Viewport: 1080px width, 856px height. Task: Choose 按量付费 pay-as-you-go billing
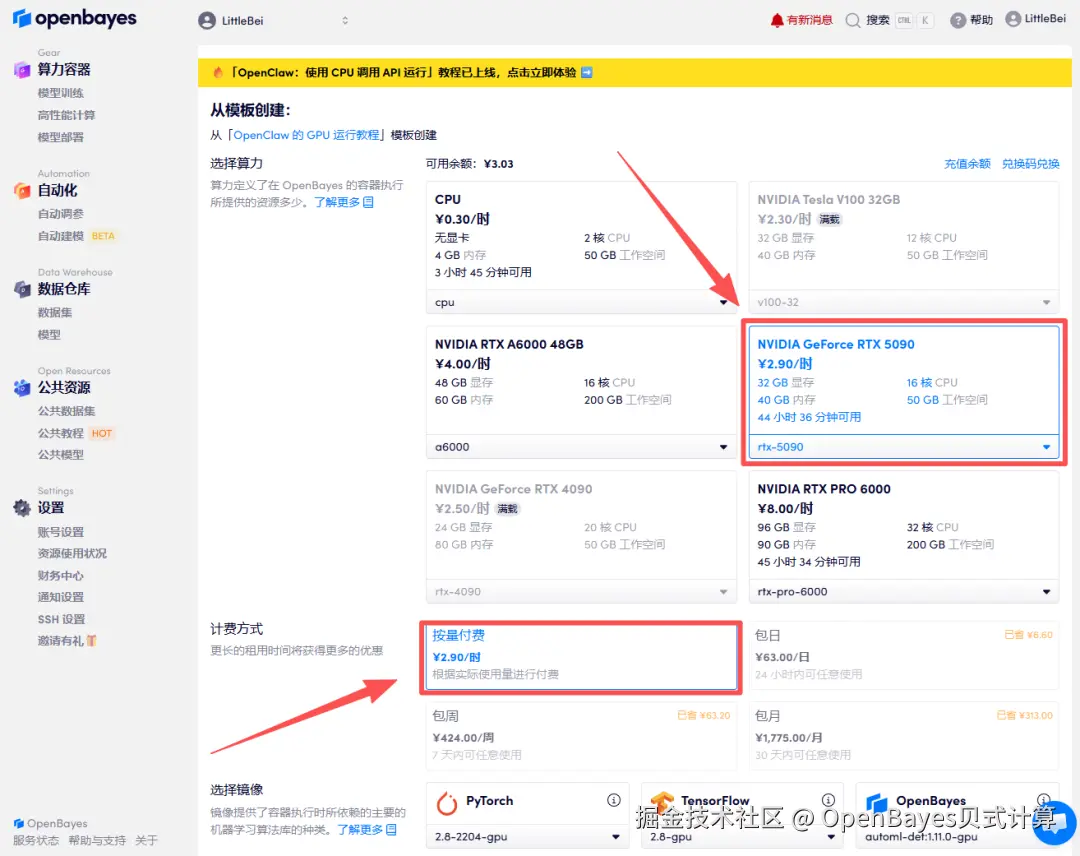coord(580,657)
